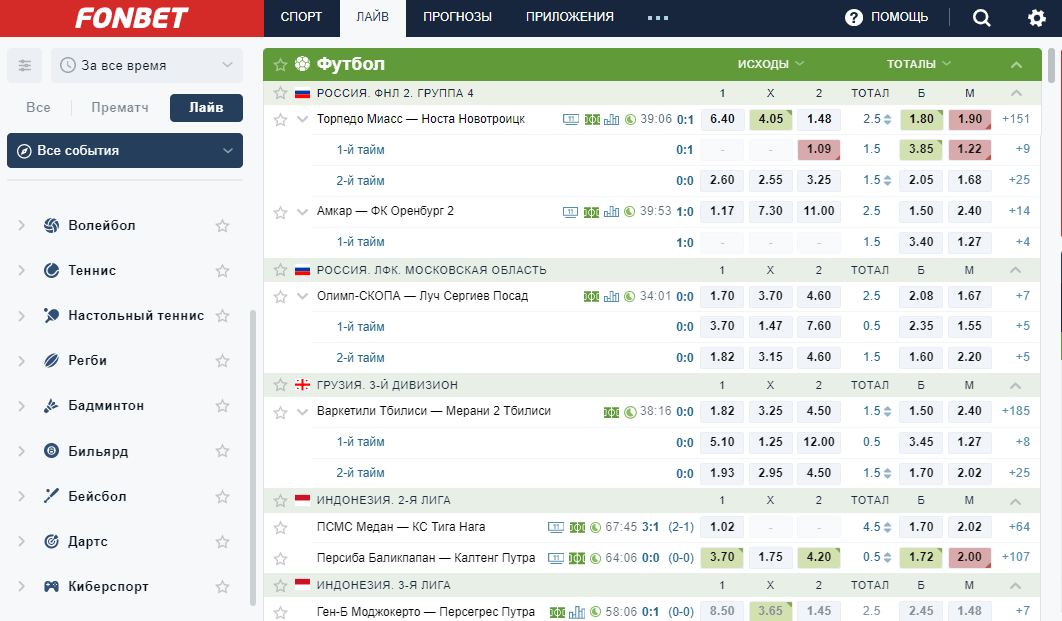Viewport: 1062px width, 621px height.
Task: Open video broadcast icon for Амкар match
Action: [x=571, y=211]
